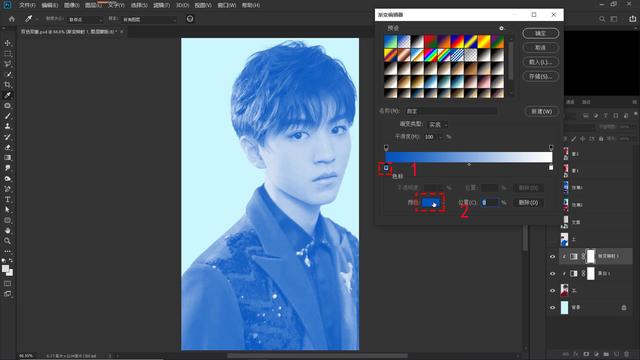Toggle visibility of portrait photo layer
The image size is (640, 360).
[553, 291]
